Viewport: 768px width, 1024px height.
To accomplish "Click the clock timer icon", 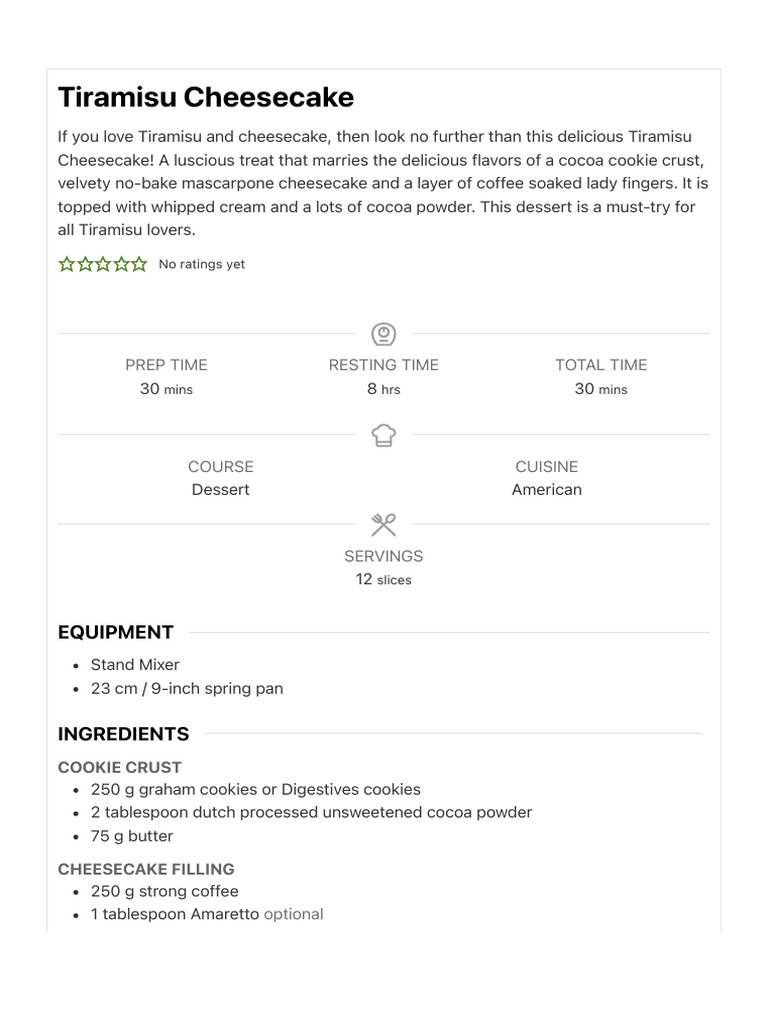I will point(384,334).
